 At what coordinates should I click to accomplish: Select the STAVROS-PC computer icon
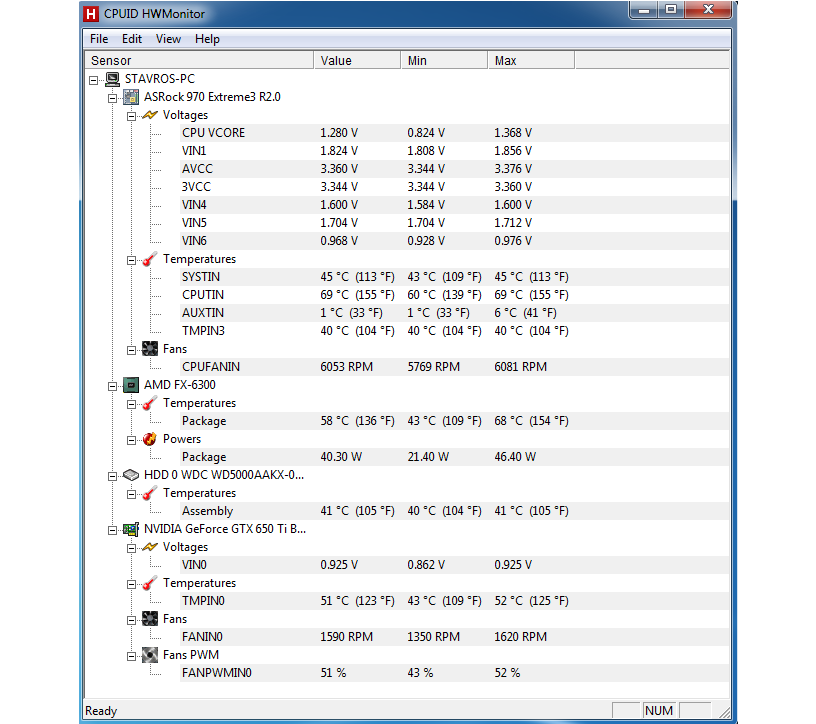112,79
